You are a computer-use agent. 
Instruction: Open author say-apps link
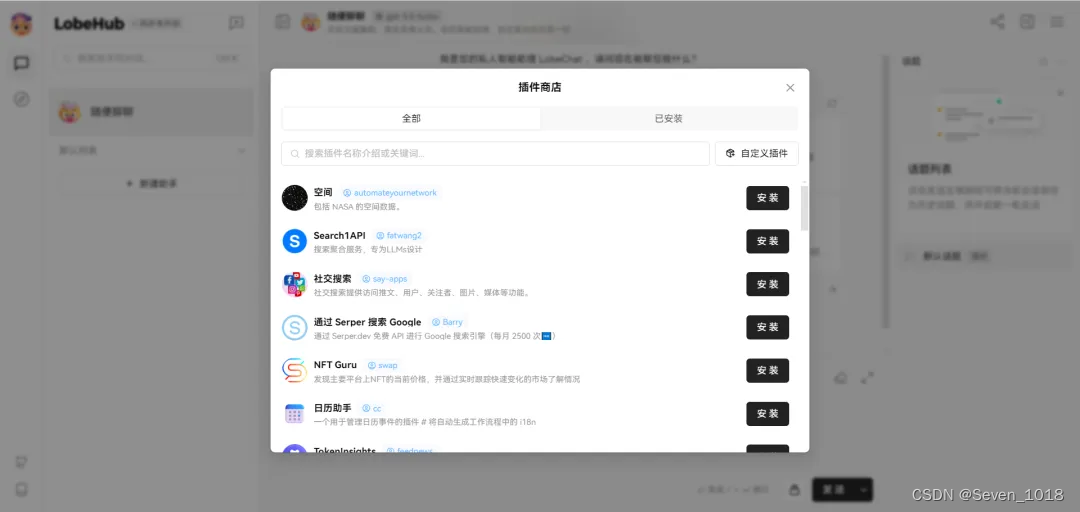click(x=384, y=279)
